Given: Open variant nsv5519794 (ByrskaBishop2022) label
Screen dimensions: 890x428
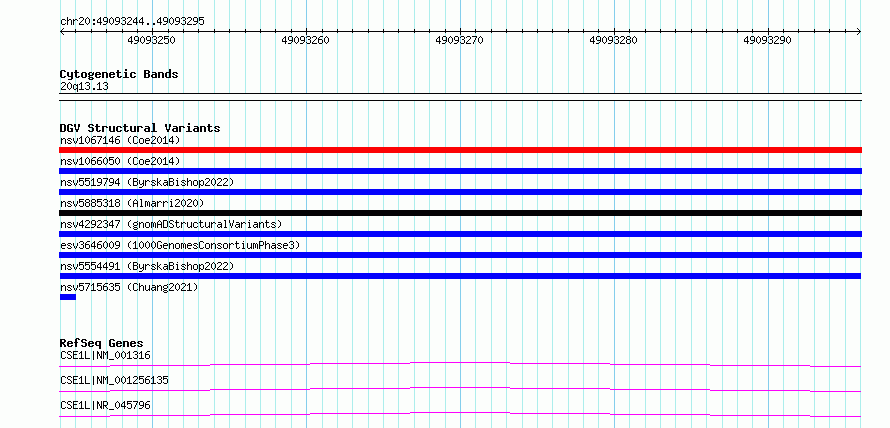Looking at the screenshot, I should click(x=146, y=182).
